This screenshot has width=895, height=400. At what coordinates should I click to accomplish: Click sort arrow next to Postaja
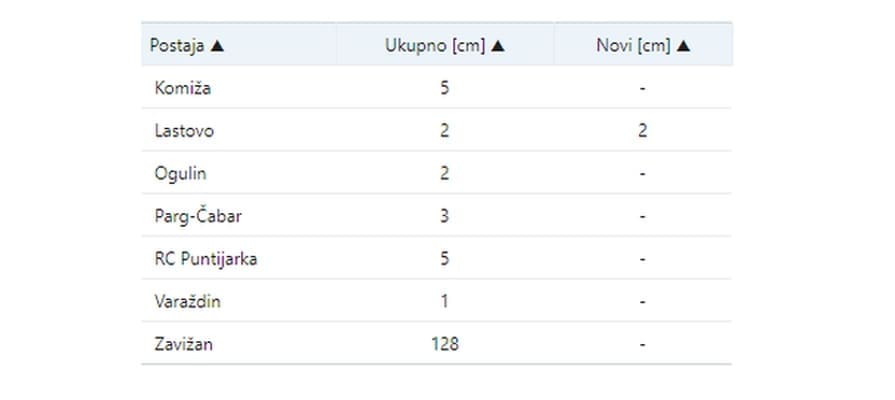tap(217, 45)
